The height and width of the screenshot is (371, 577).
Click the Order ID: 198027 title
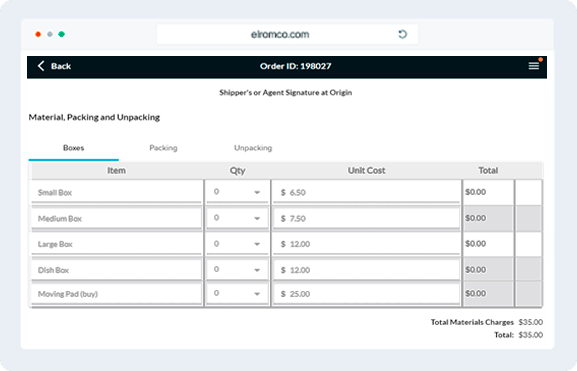tap(295, 66)
